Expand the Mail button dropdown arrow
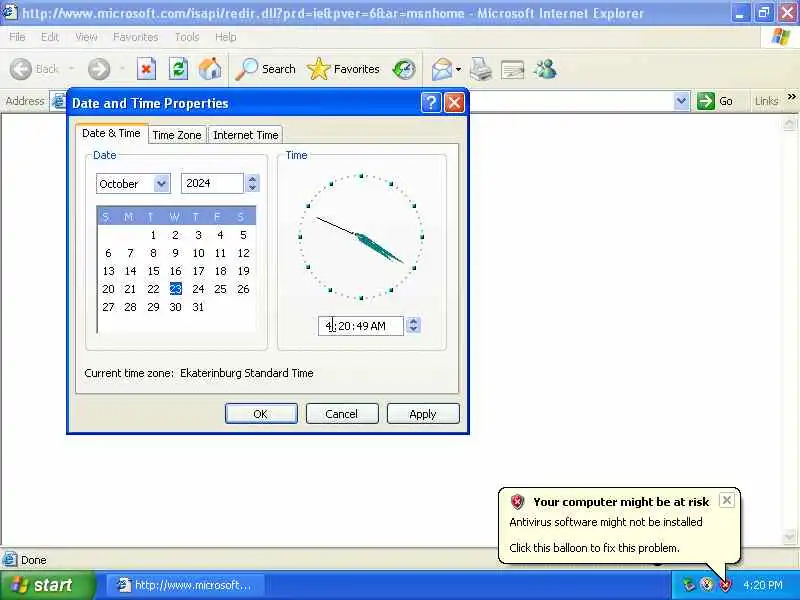Viewport: 800px width, 600px height. (x=459, y=69)
